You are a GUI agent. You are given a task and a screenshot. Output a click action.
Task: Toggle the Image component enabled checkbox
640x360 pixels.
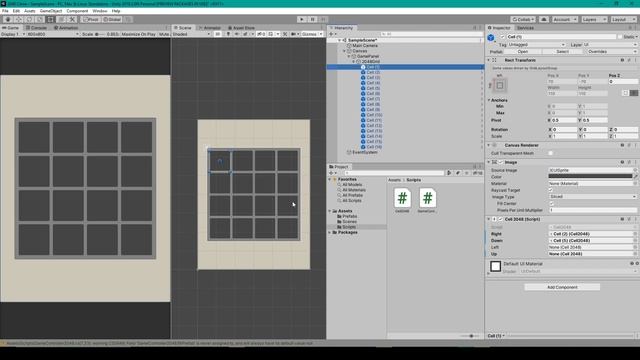tap(501, 162)
